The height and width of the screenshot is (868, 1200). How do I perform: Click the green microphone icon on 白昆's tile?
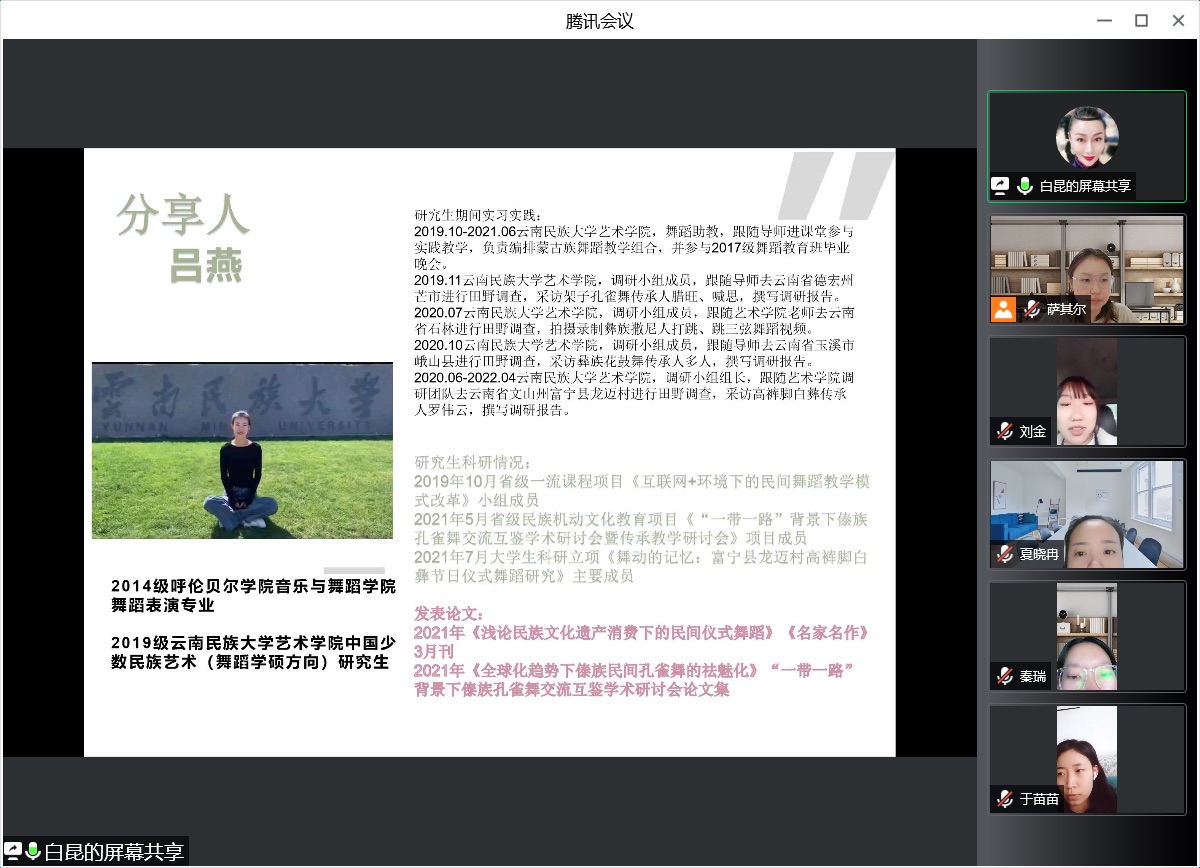coord(1025,186)
